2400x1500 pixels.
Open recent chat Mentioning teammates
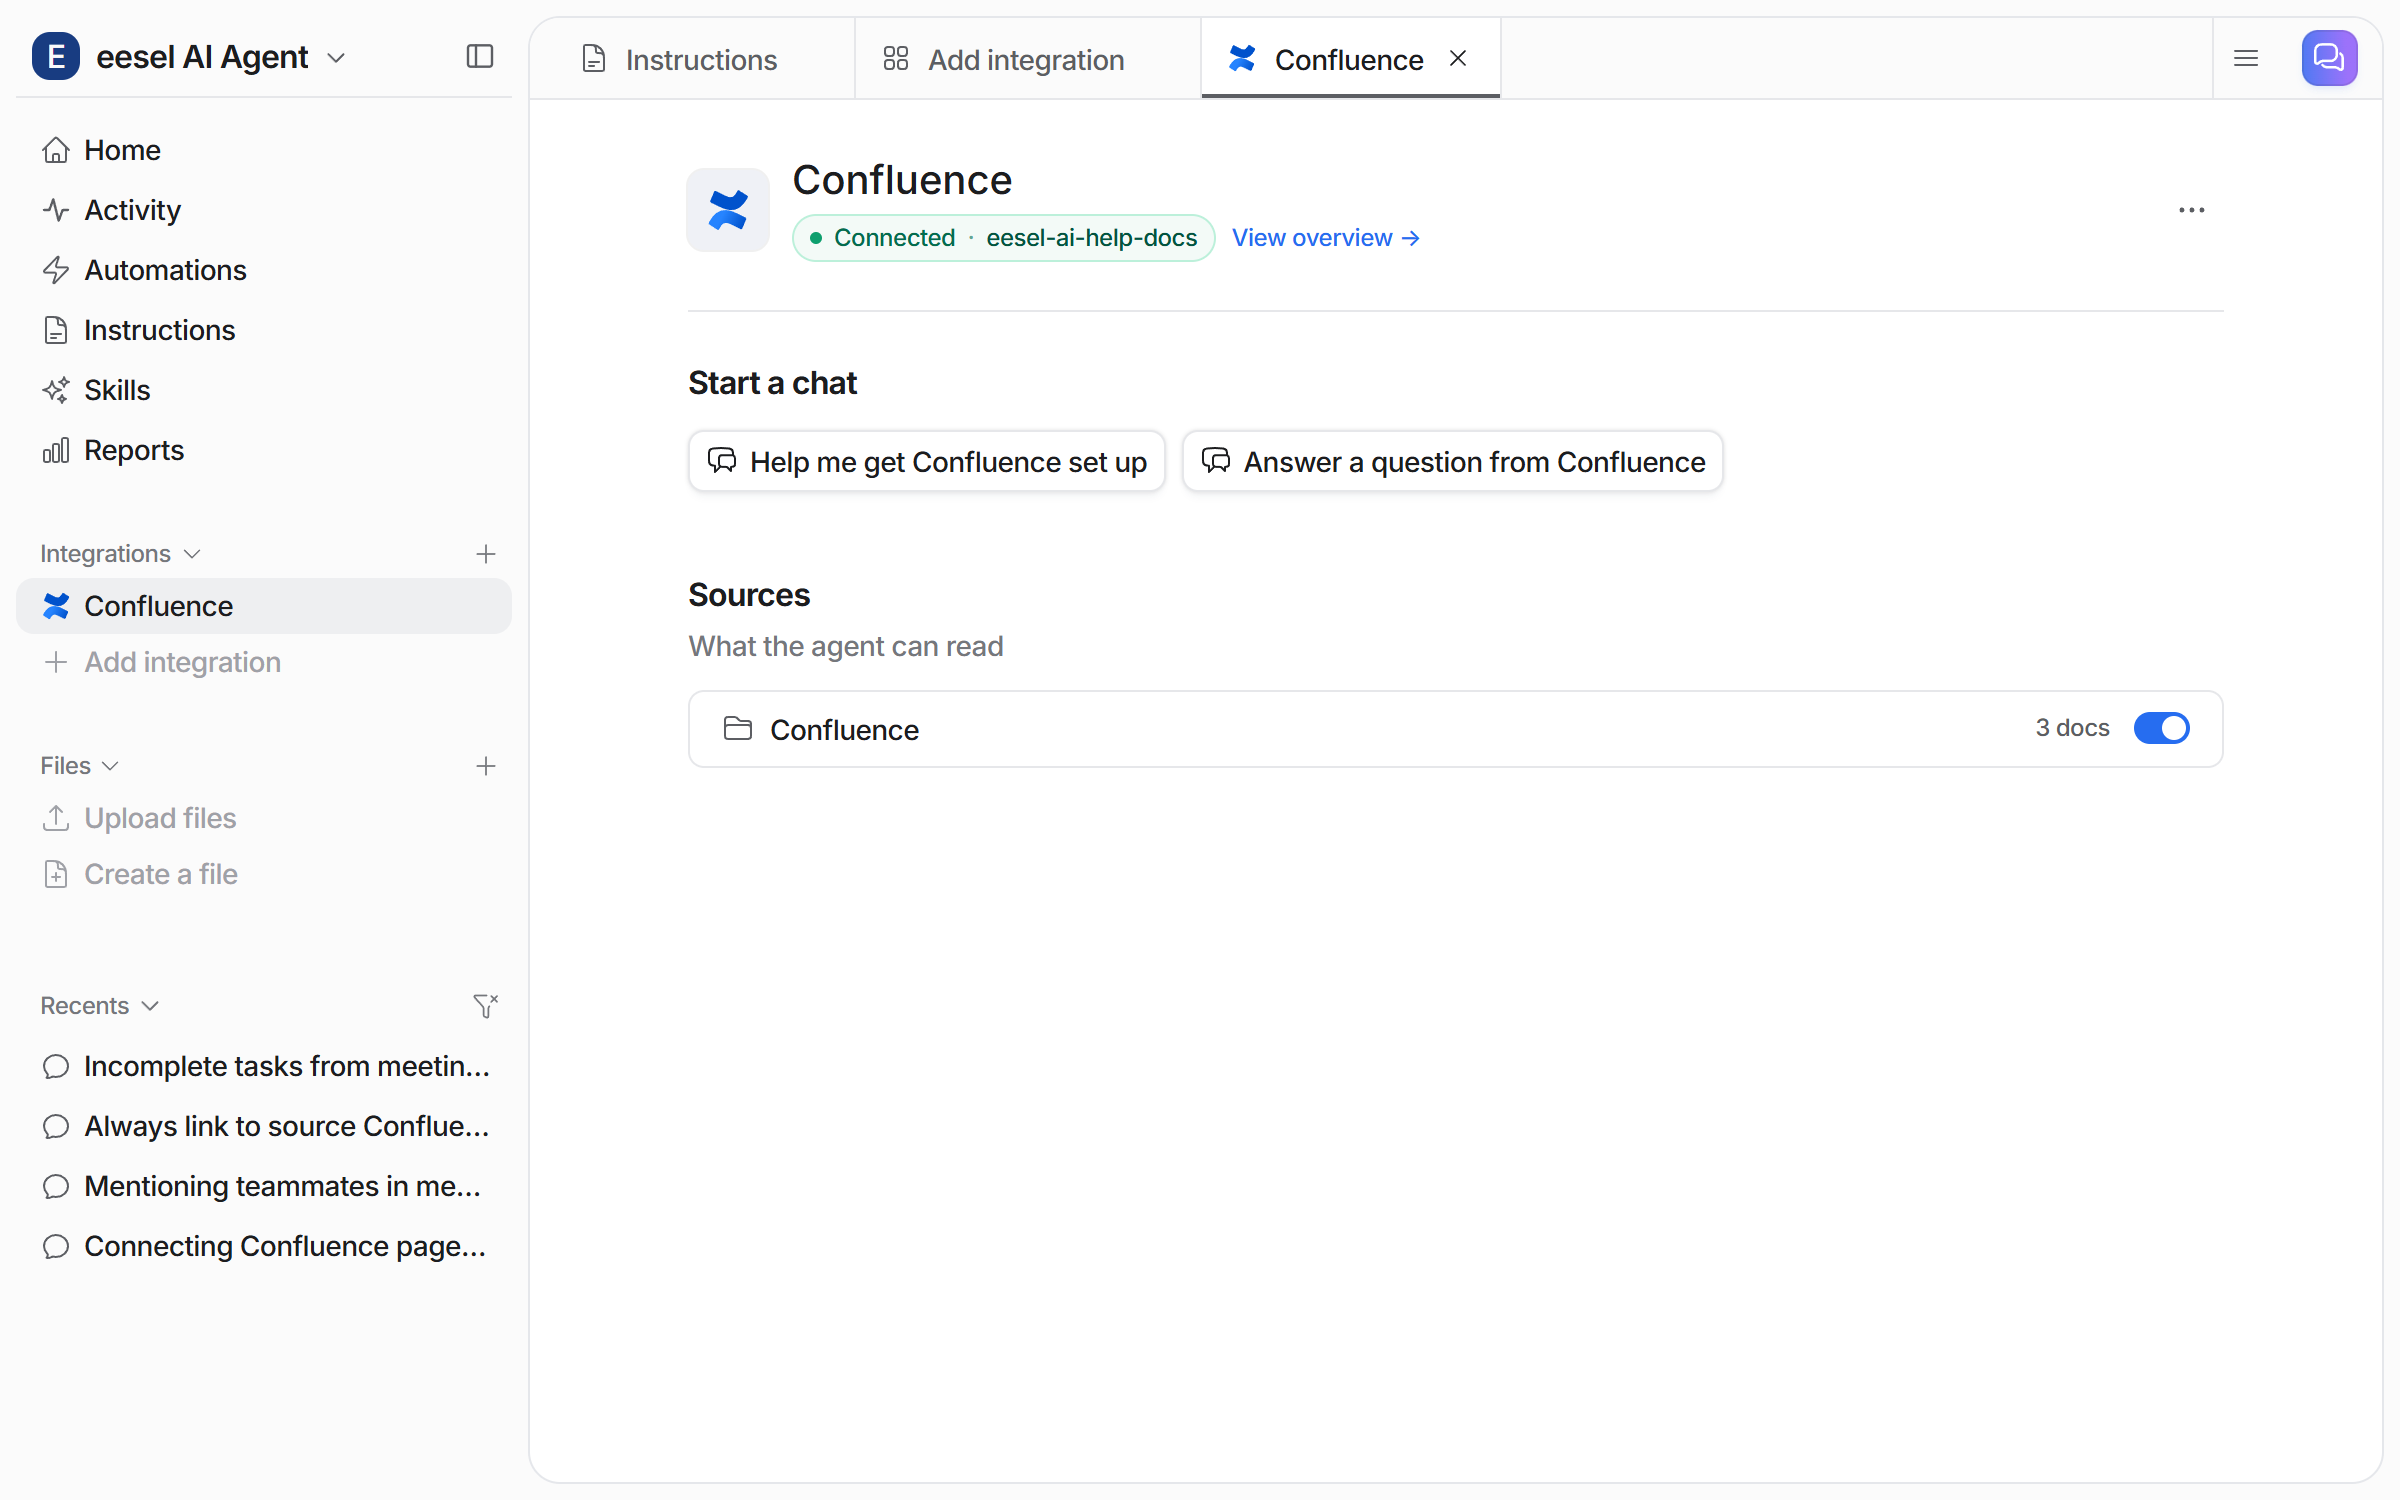point(264,1186)
